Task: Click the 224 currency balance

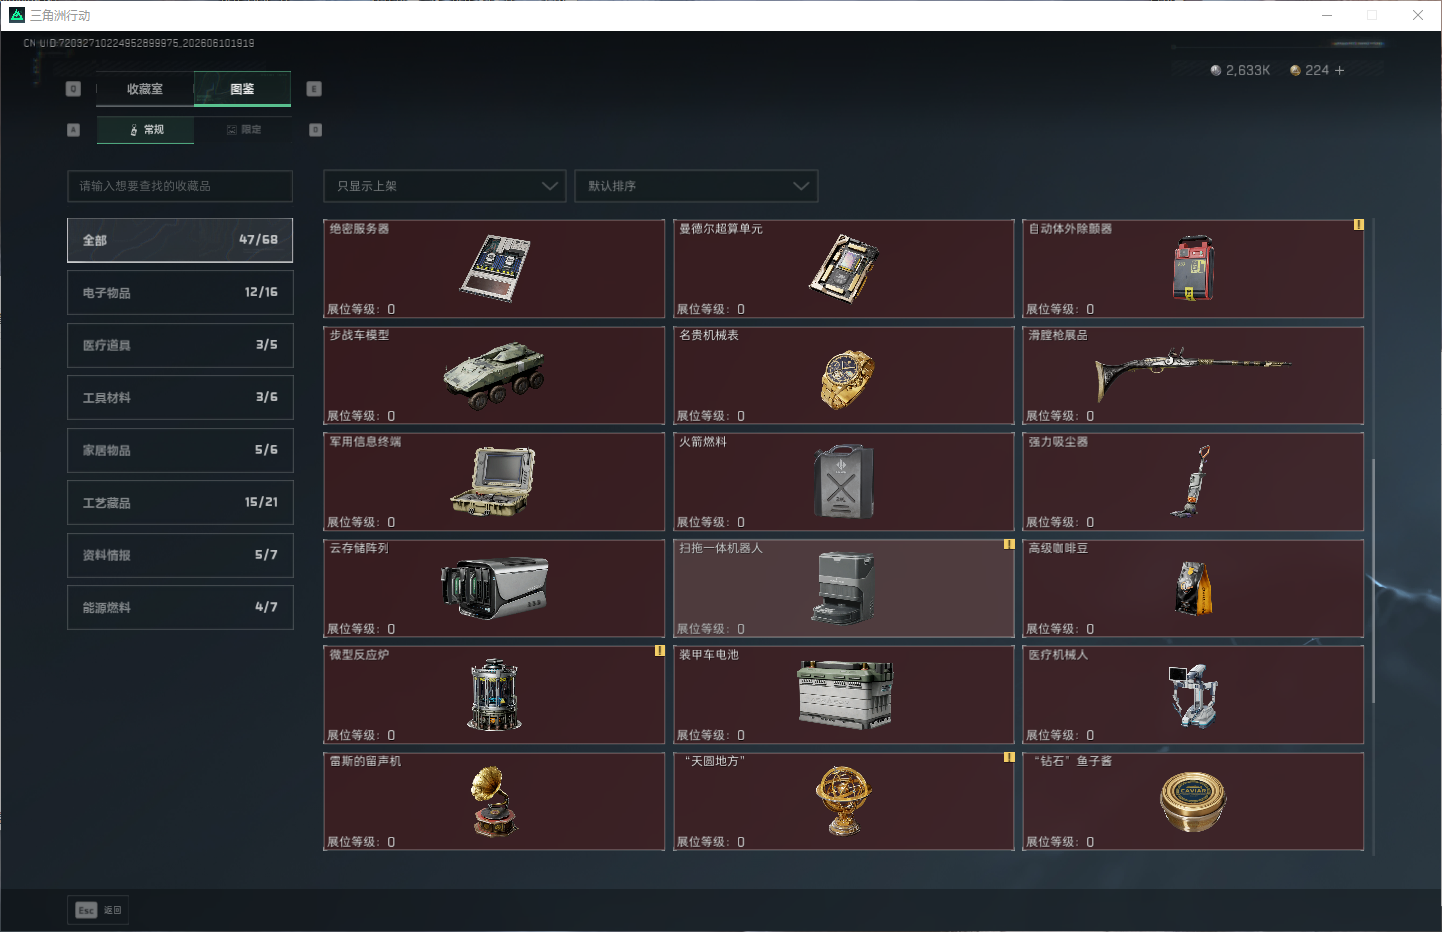Action: click(x=1317, y=70)
